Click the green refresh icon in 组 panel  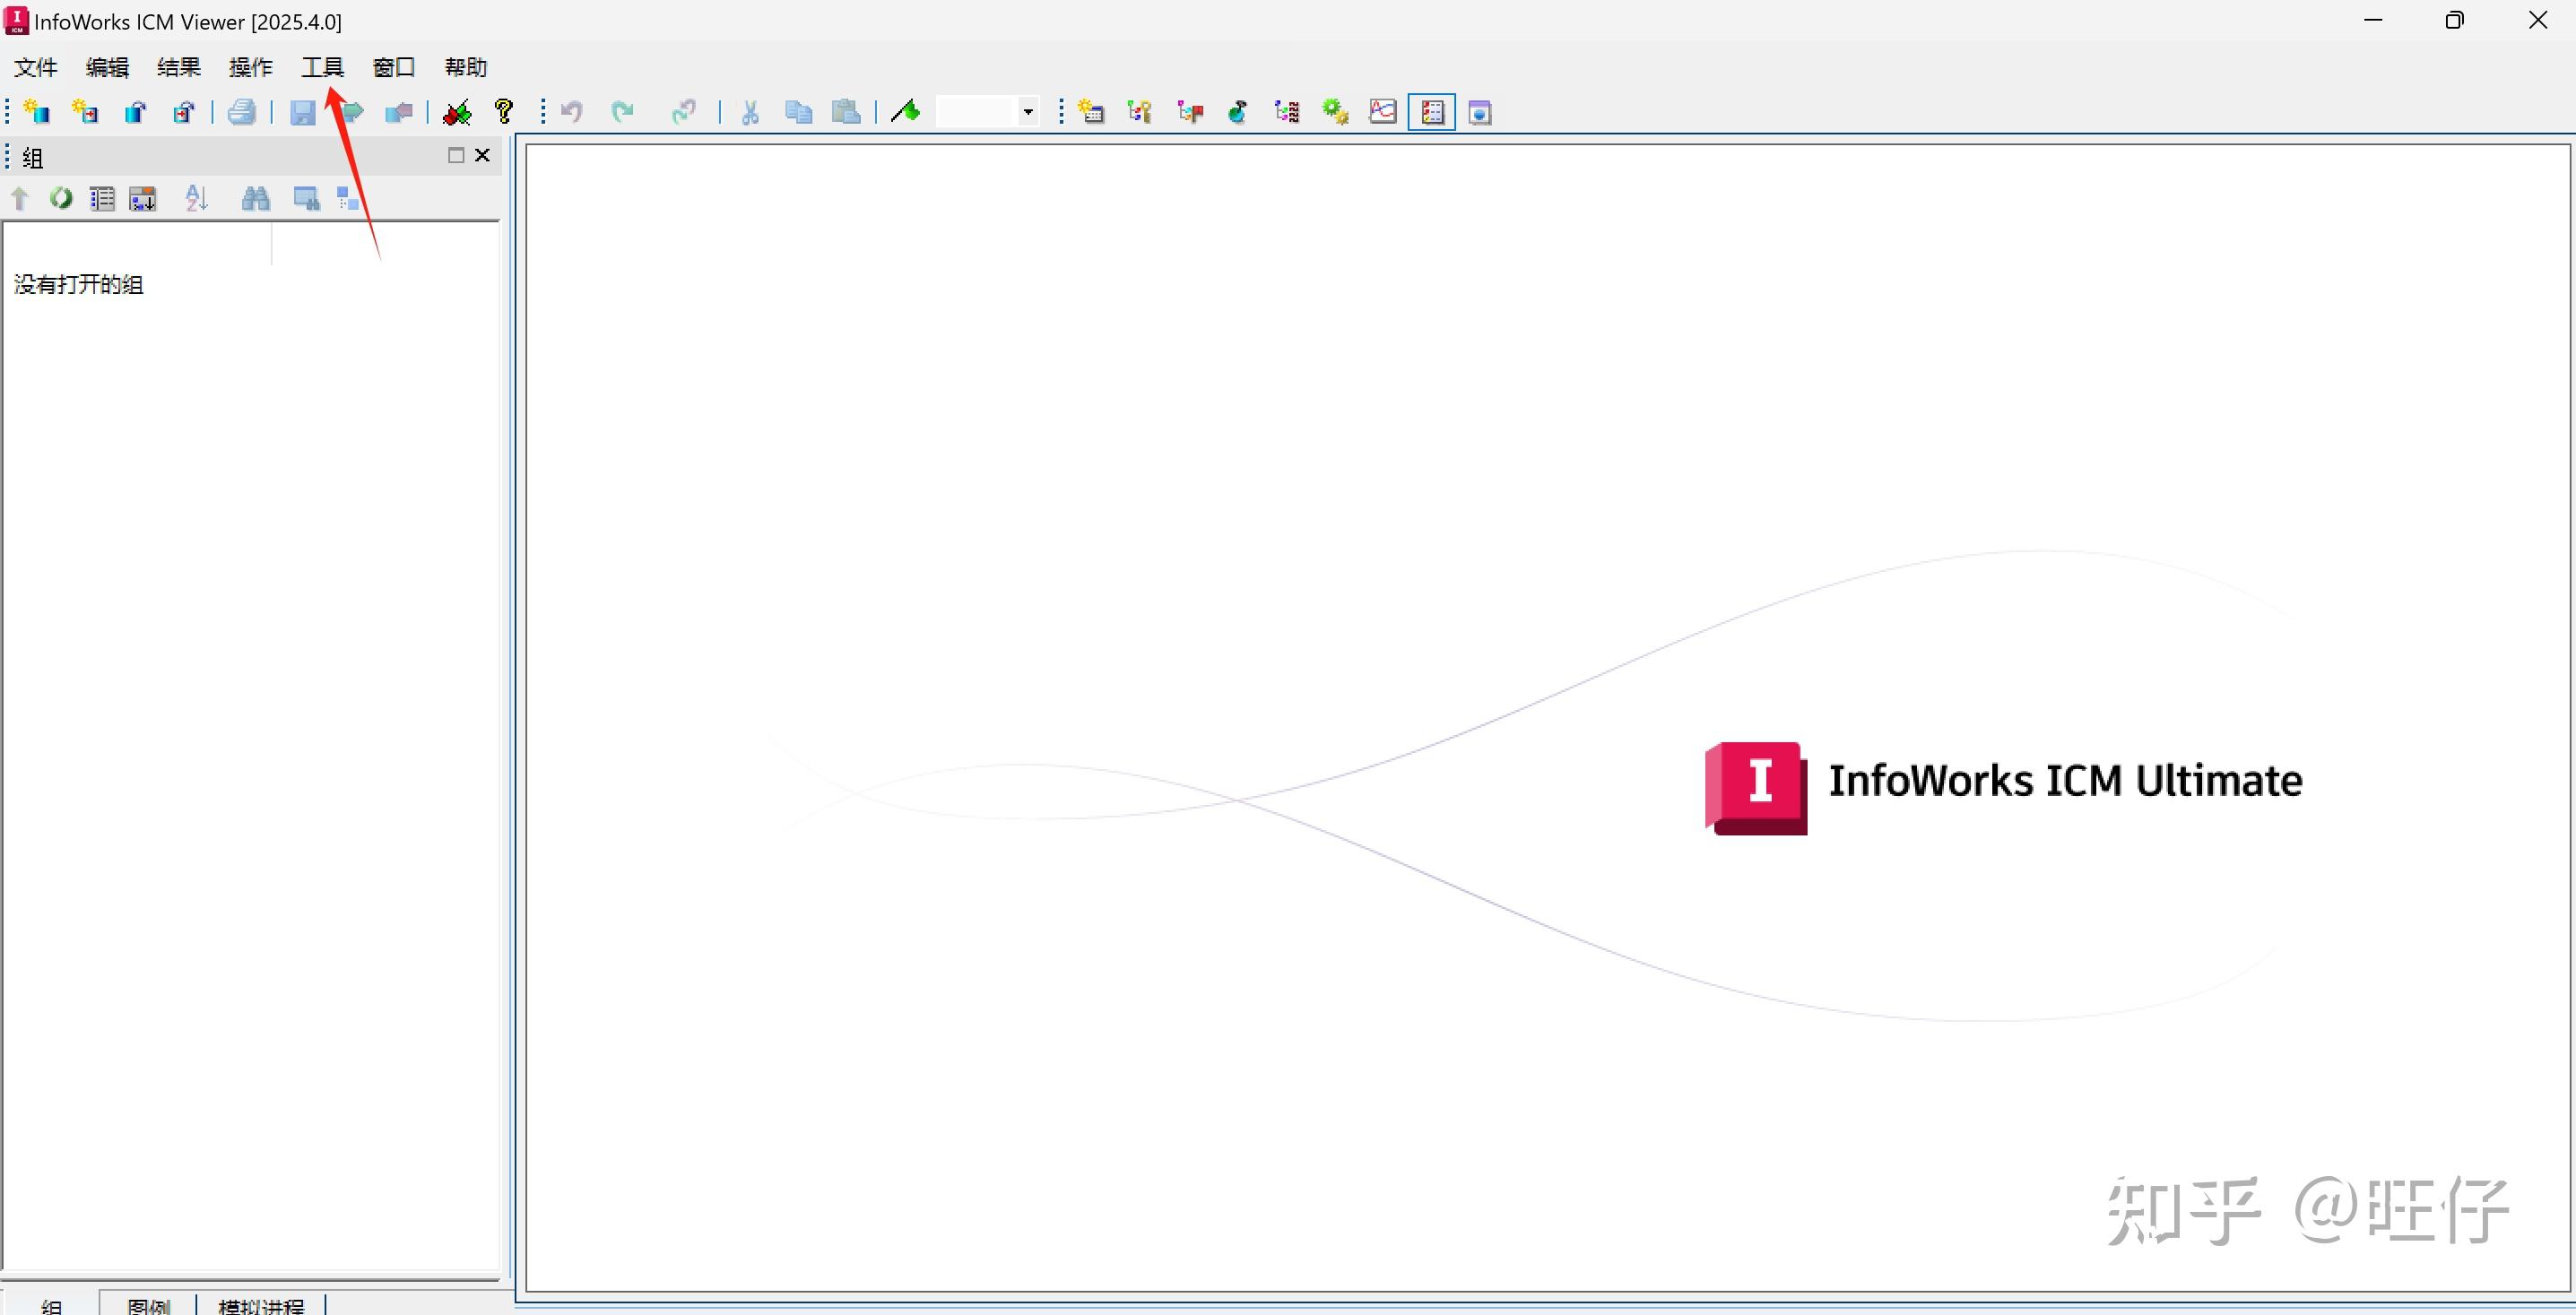tap(61, 199)
